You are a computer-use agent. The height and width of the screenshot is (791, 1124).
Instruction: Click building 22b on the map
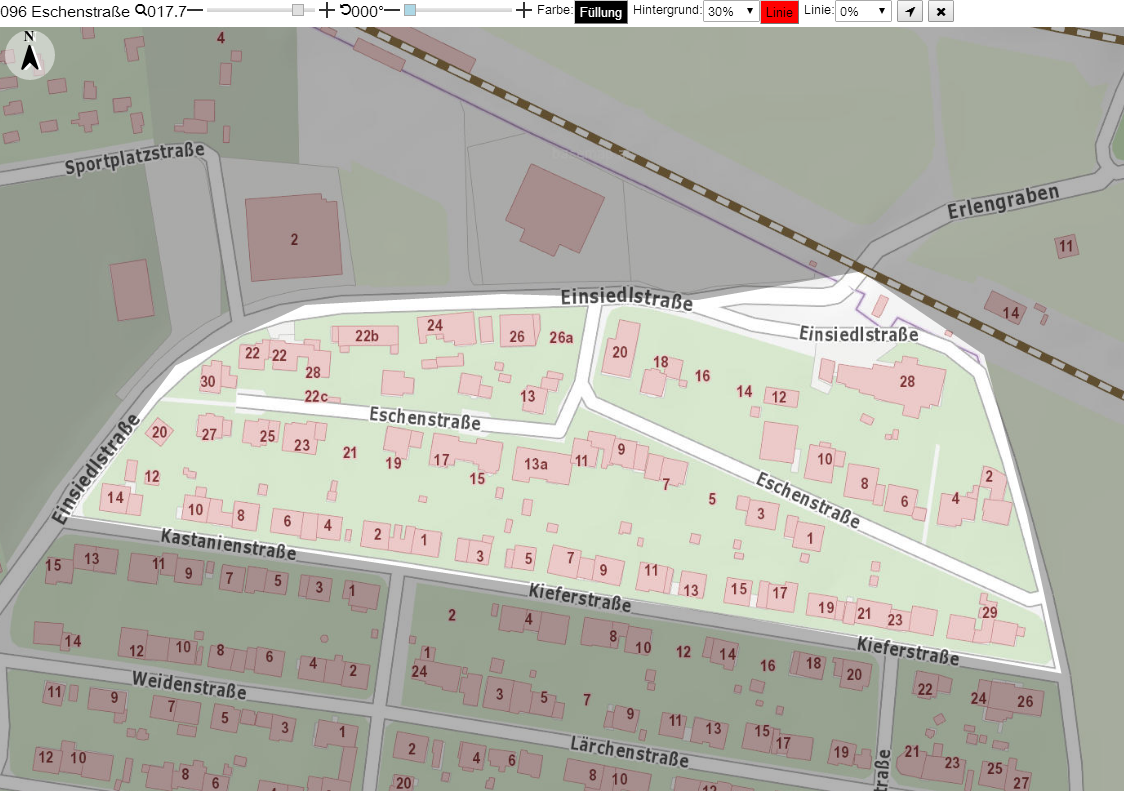point(366,336)
